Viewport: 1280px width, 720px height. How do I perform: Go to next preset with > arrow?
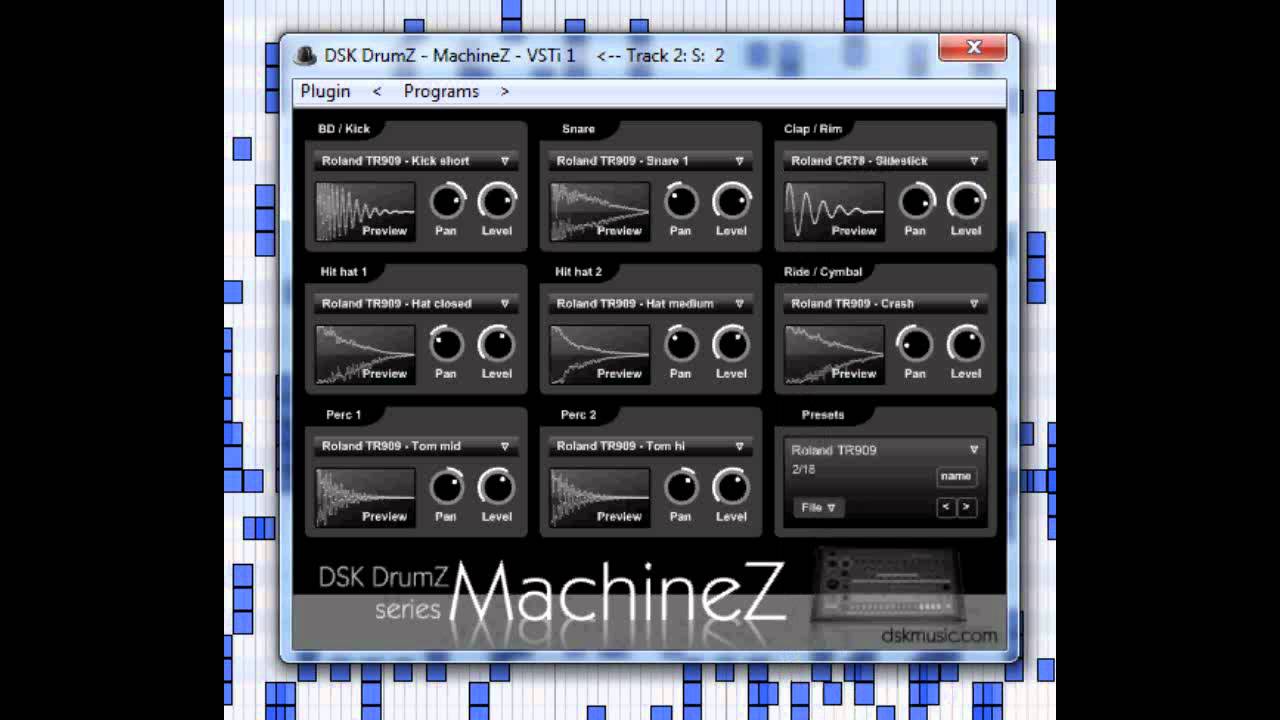966,508
